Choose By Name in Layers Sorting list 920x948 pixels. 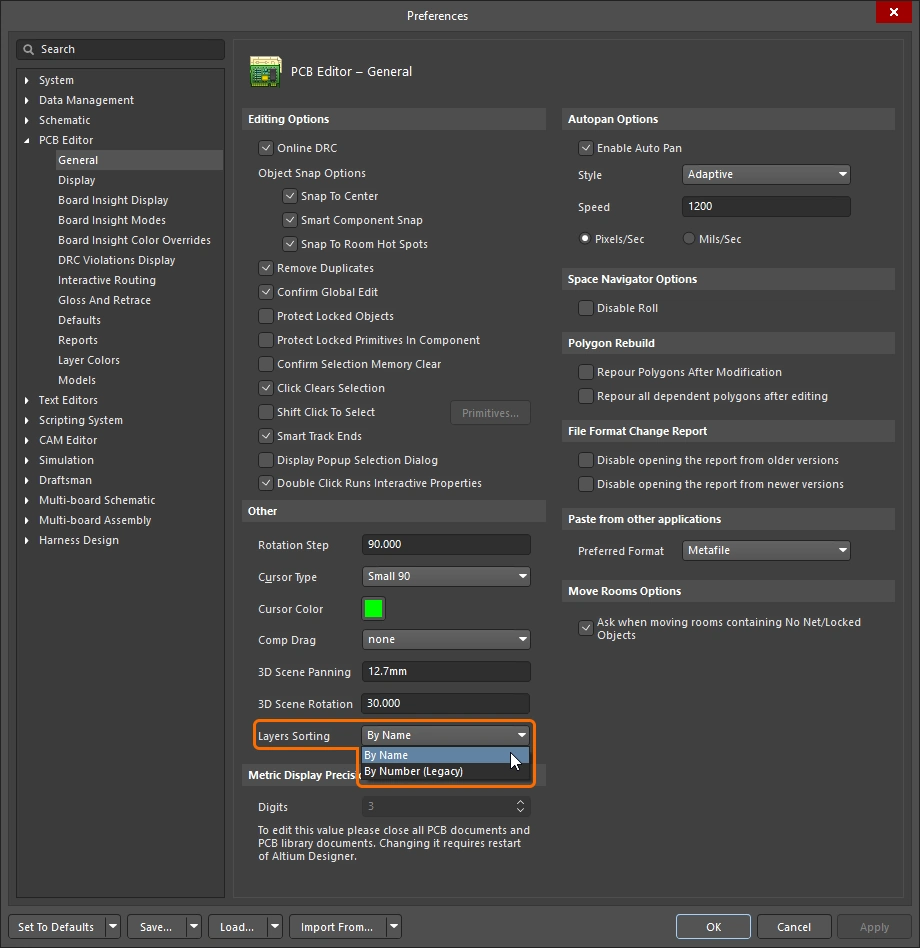[445, 755]
